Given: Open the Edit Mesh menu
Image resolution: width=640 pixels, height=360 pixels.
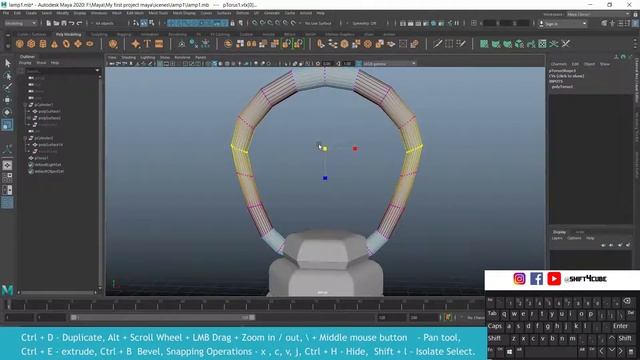Looking at the screenshot, I should [x=135, y=13].
